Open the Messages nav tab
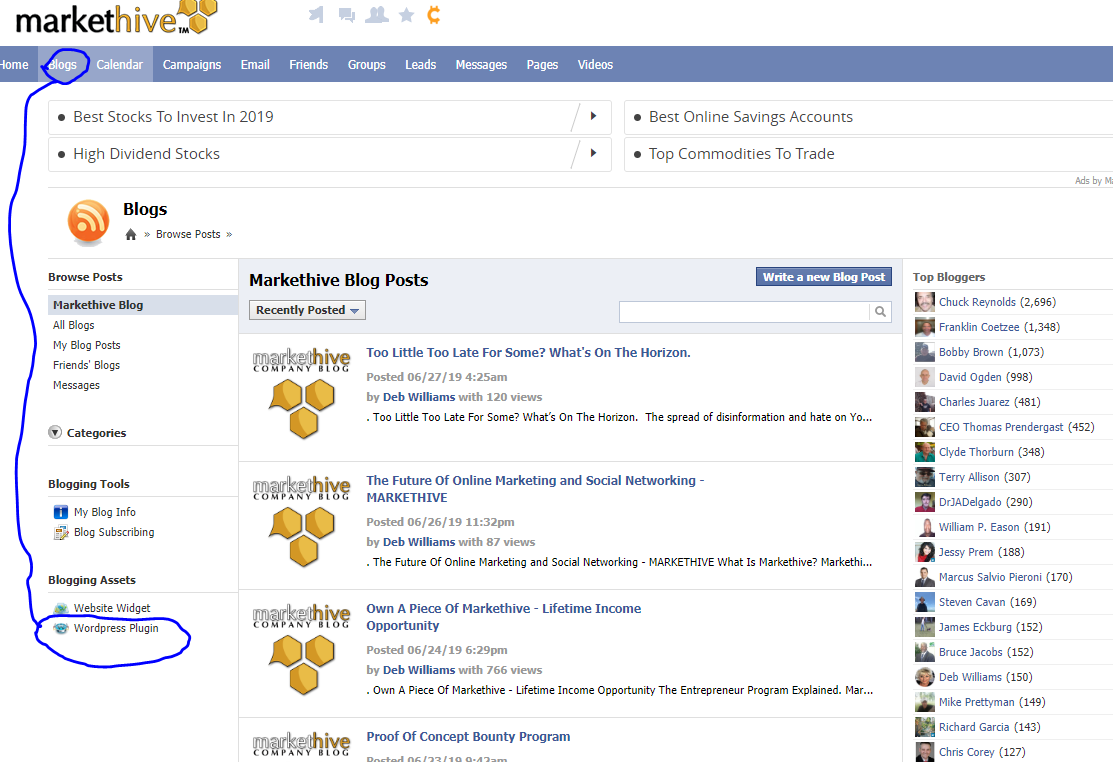Viewport: 1113px width, 762px height. pyautogui.click(x=481, y=65)
